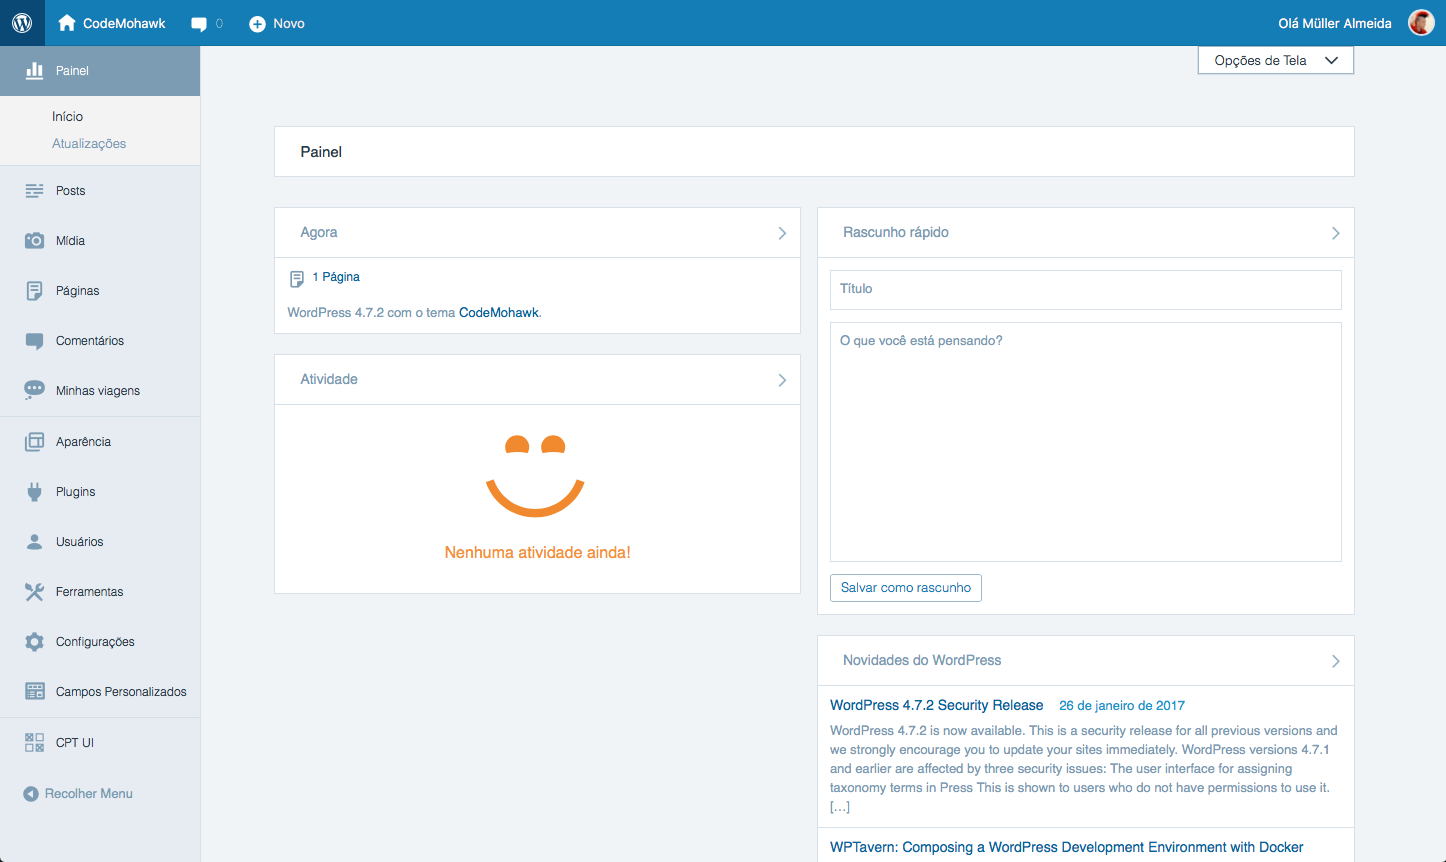Open the Atualizações submenu item

click(89, 143)
